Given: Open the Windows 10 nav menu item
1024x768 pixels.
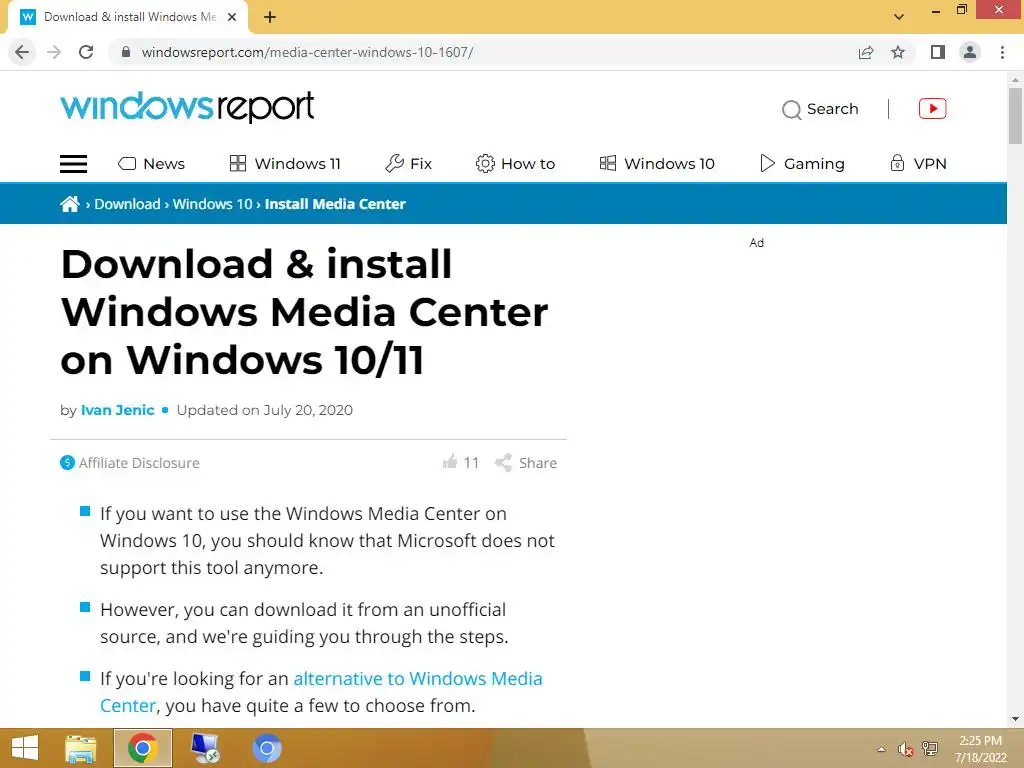Looking at the screenshot, I should coord(657,163).
